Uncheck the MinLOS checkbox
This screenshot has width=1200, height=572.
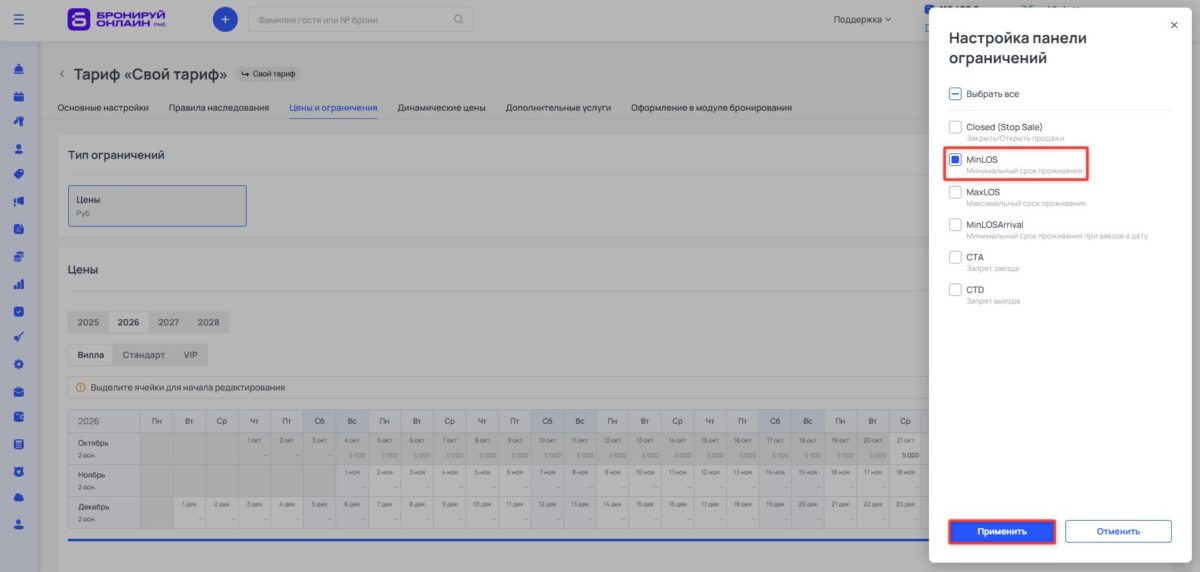click(955, 159)
